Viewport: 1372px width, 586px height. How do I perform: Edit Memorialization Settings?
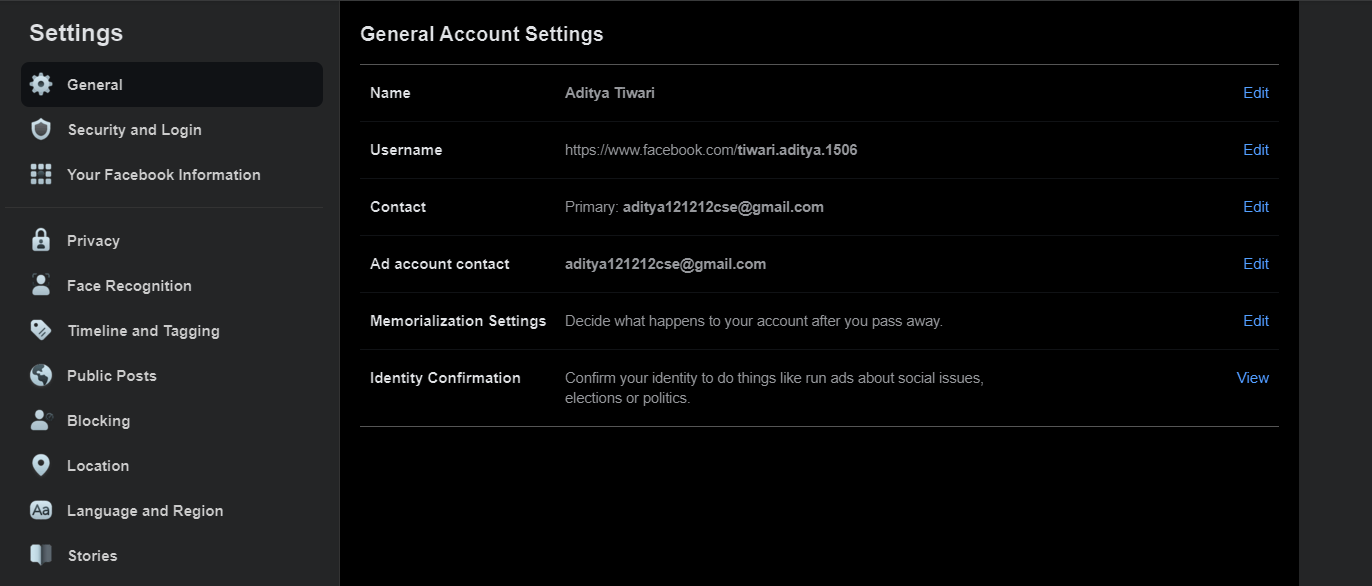[x=1255, y=321]
